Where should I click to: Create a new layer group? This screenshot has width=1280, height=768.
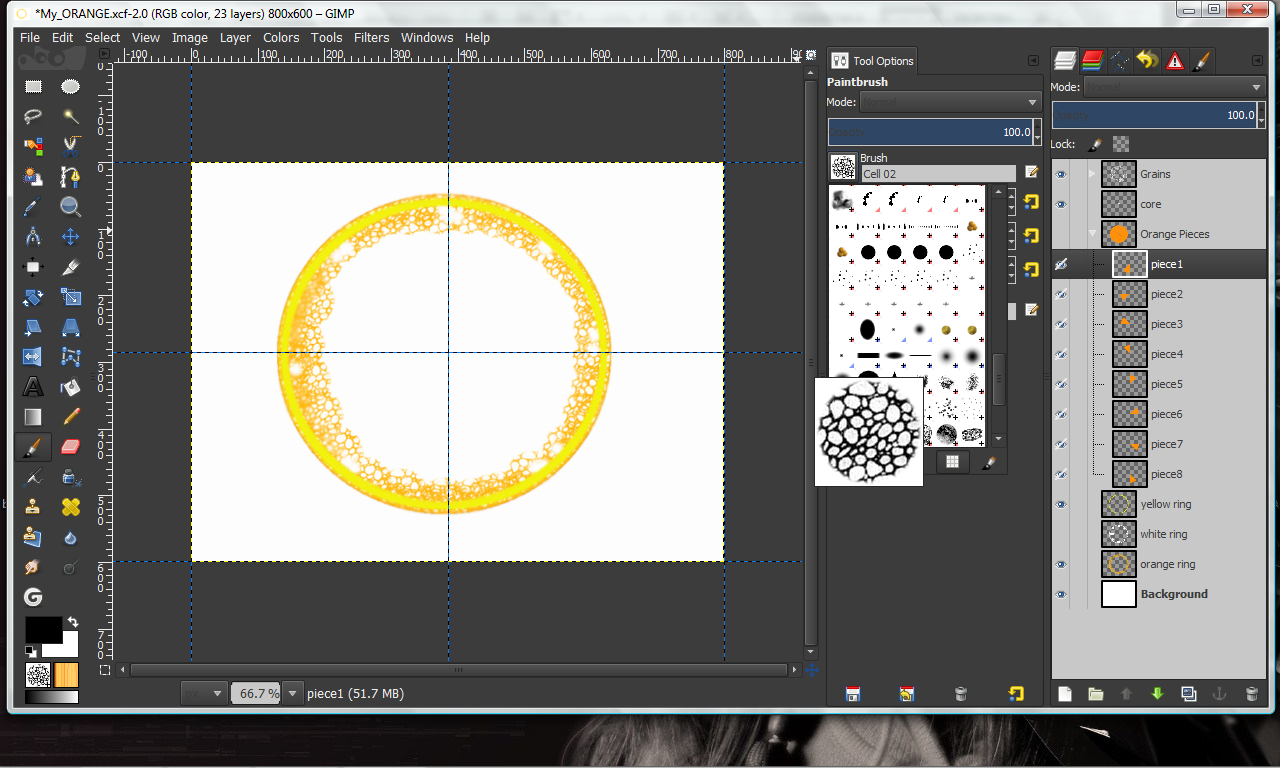(x=1096, y=694)
